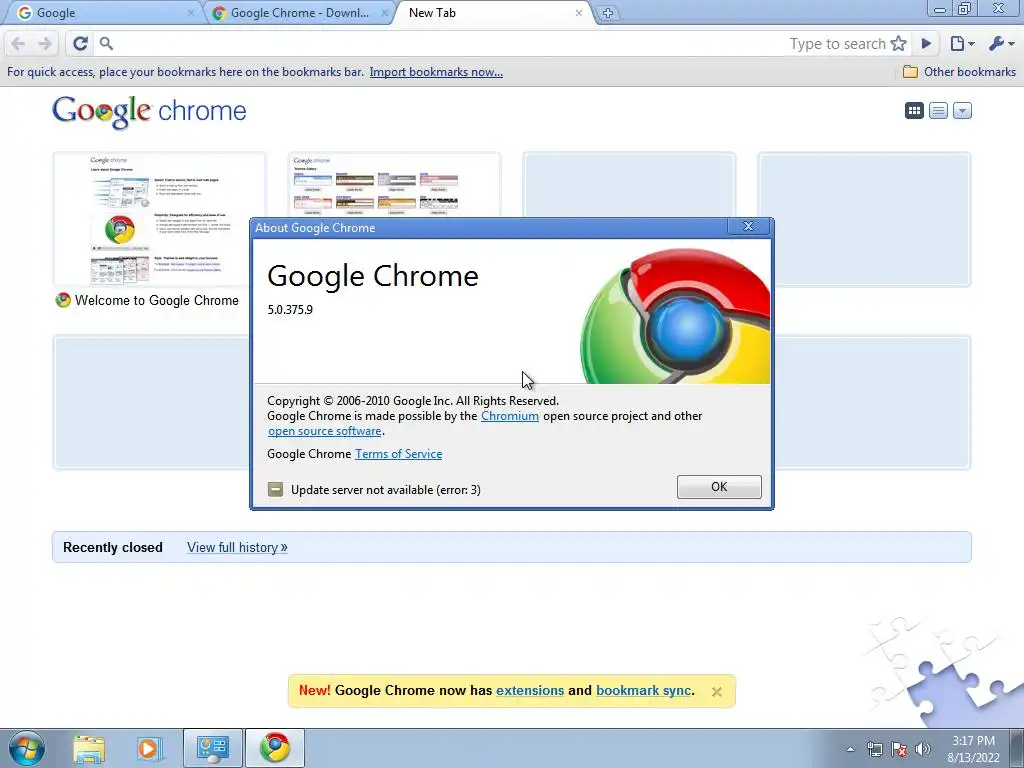Open the page menu icon
This screenshot has width=1024, height=768.
pos(962,44)
